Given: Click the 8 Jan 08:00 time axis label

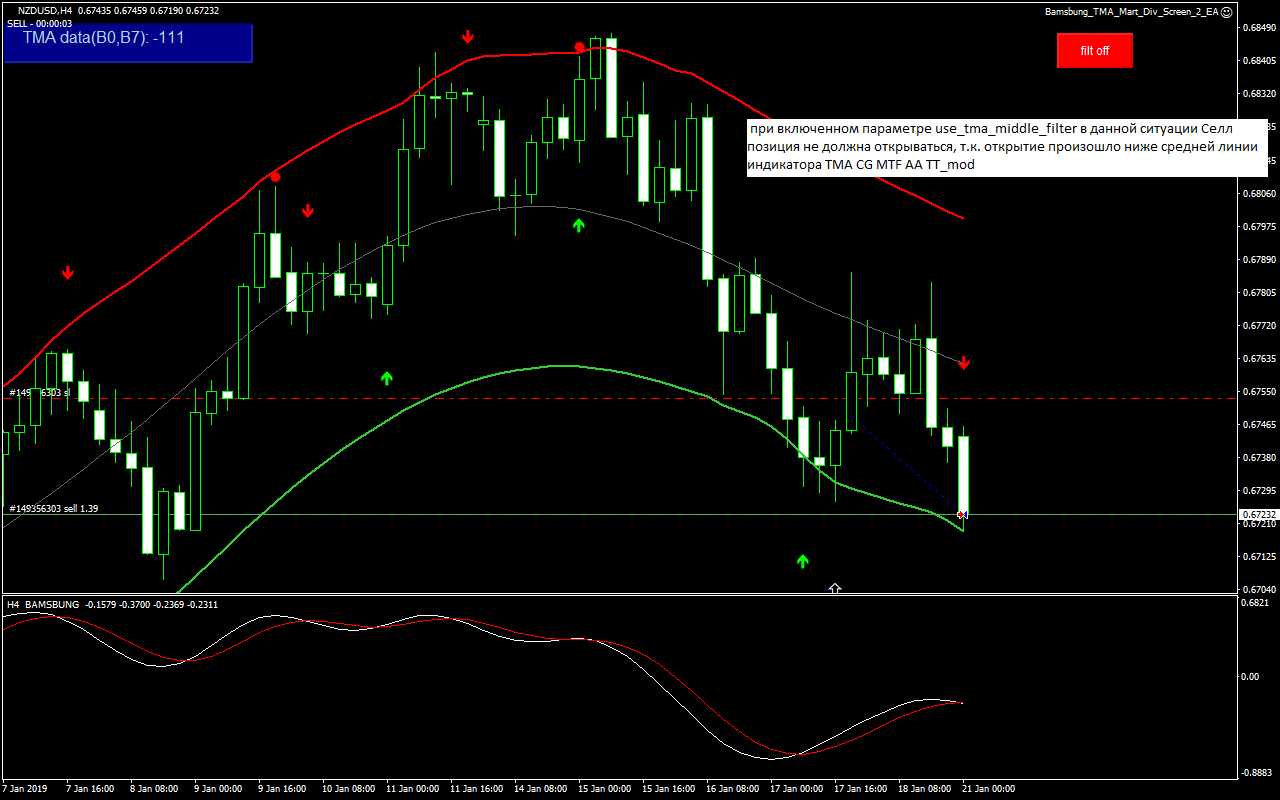Looking at the screenshot, I should (153, 789).
